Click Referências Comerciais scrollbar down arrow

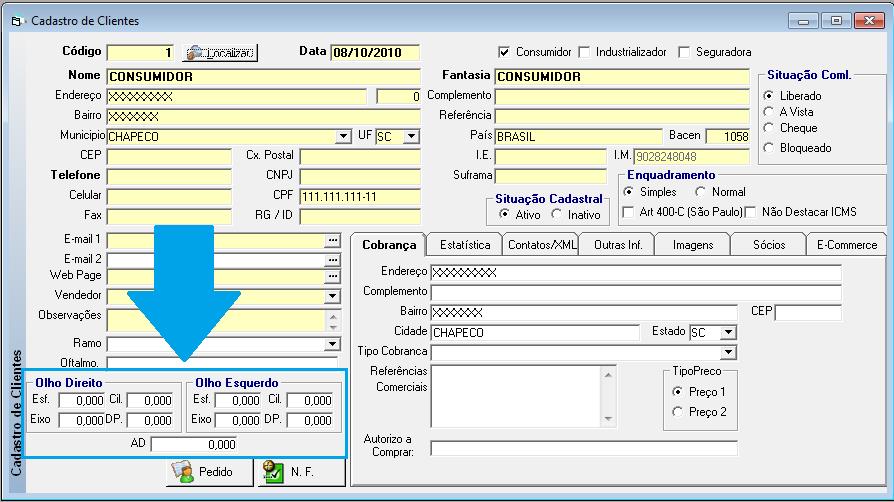[x=608, y=419]
